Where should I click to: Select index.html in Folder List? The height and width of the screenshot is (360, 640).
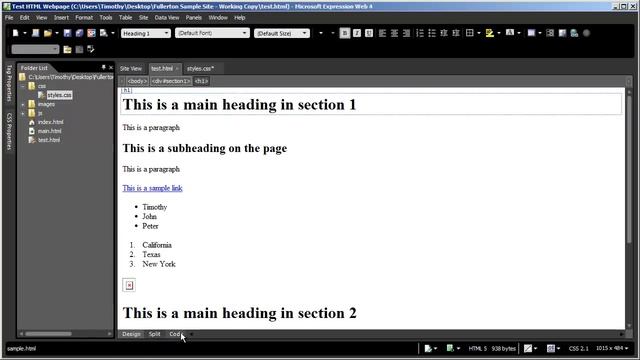point(51,122)
